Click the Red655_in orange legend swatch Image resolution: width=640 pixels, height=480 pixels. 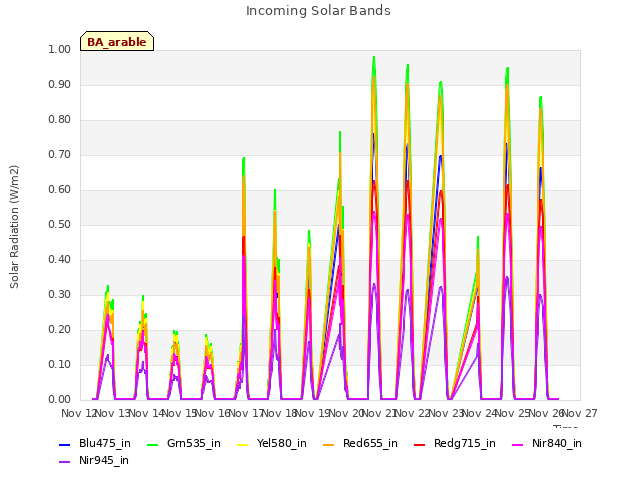[329, 444]
